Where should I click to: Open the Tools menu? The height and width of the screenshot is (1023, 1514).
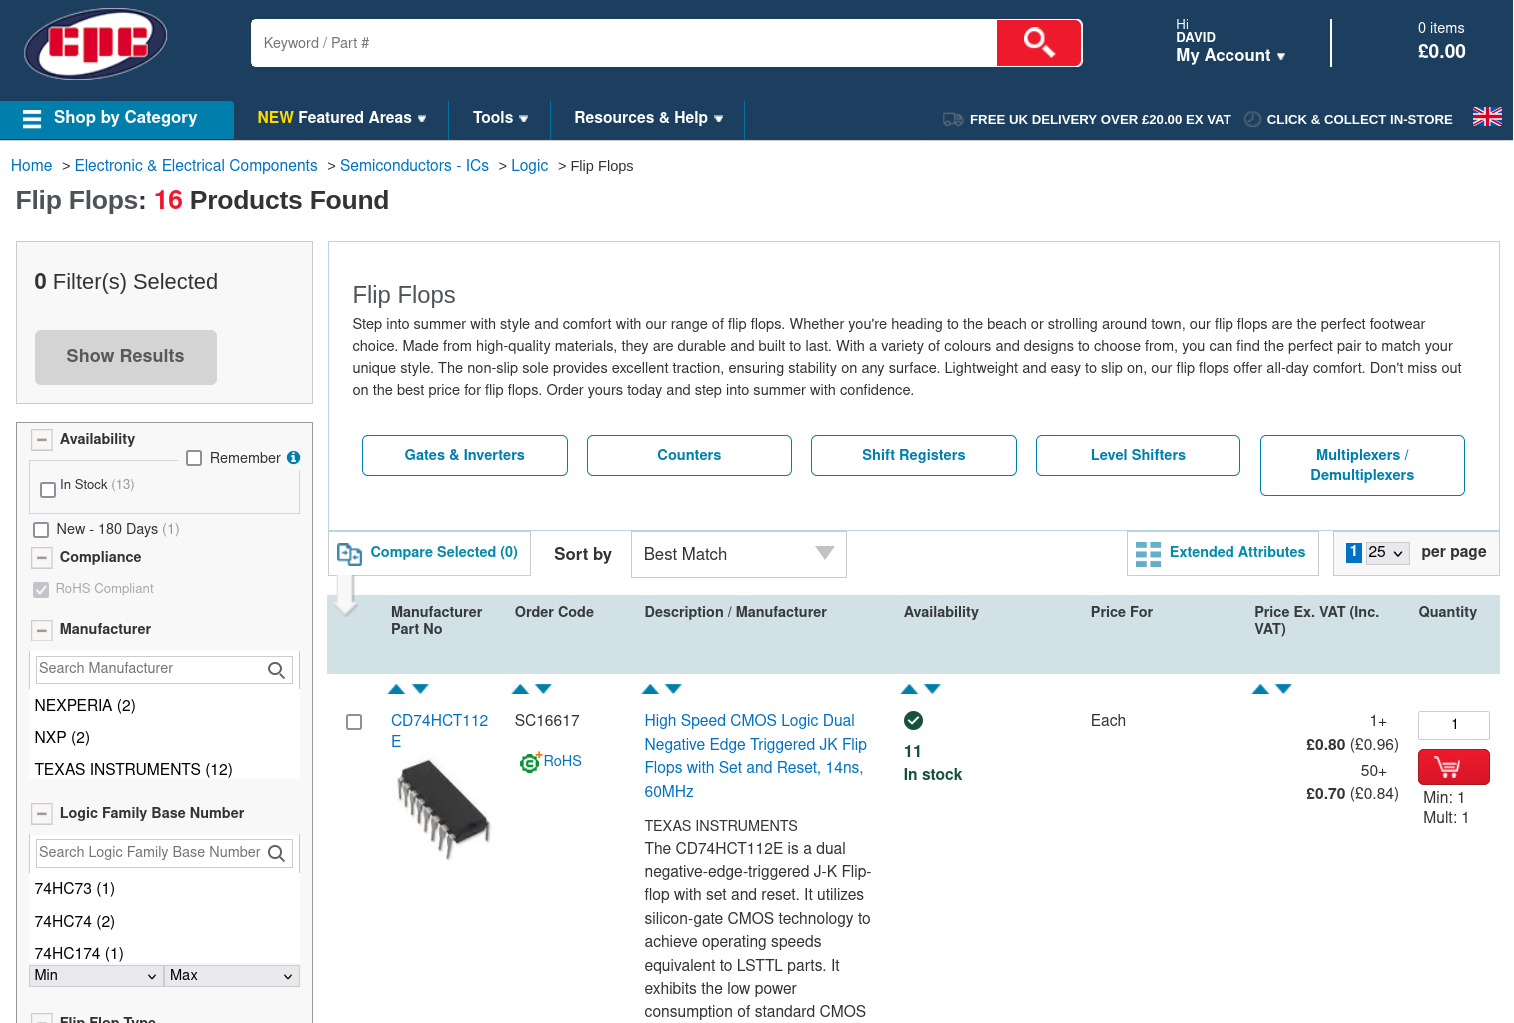pyautogui.click(x=500, y=118)
